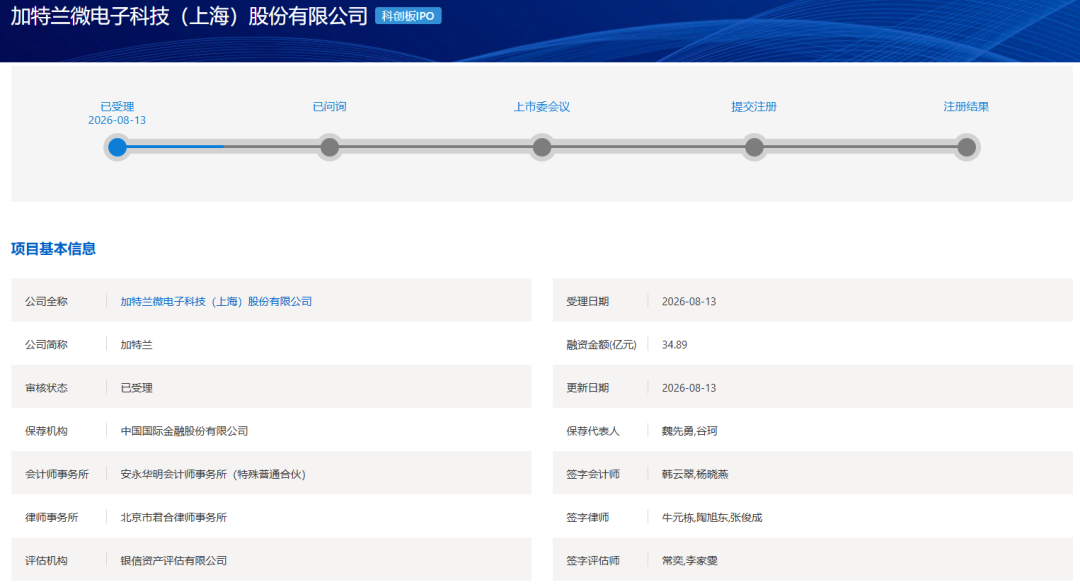Image resolution: width=1080 pixels, height=585 pixels.
Task: Click the 科创板IPO badge
Action: pos(408,16)
